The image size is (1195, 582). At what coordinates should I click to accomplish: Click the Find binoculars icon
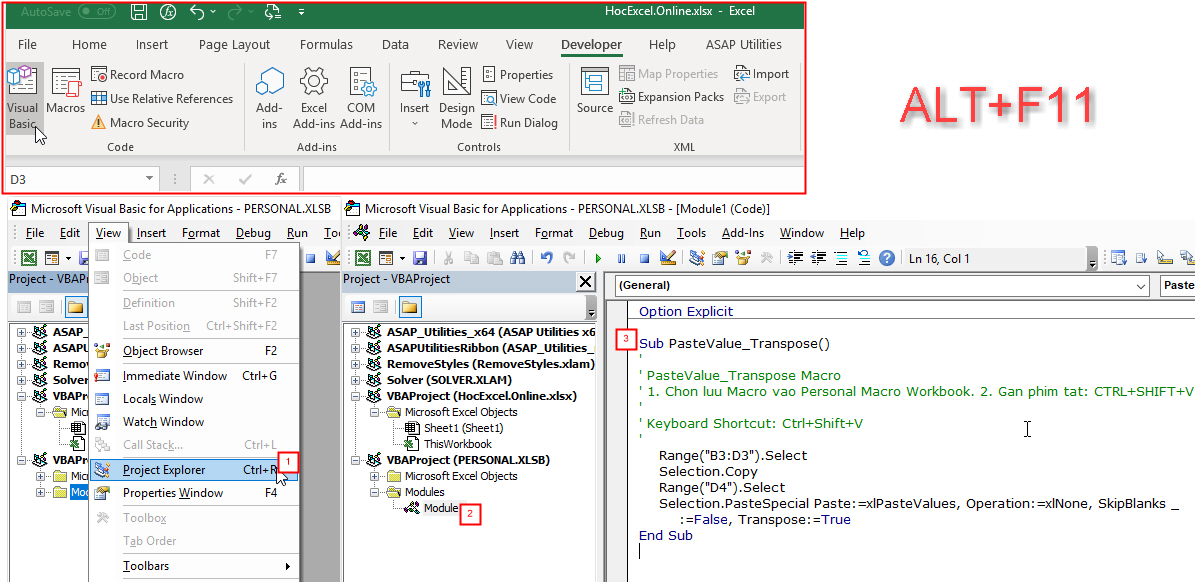[x=517, y=258]
